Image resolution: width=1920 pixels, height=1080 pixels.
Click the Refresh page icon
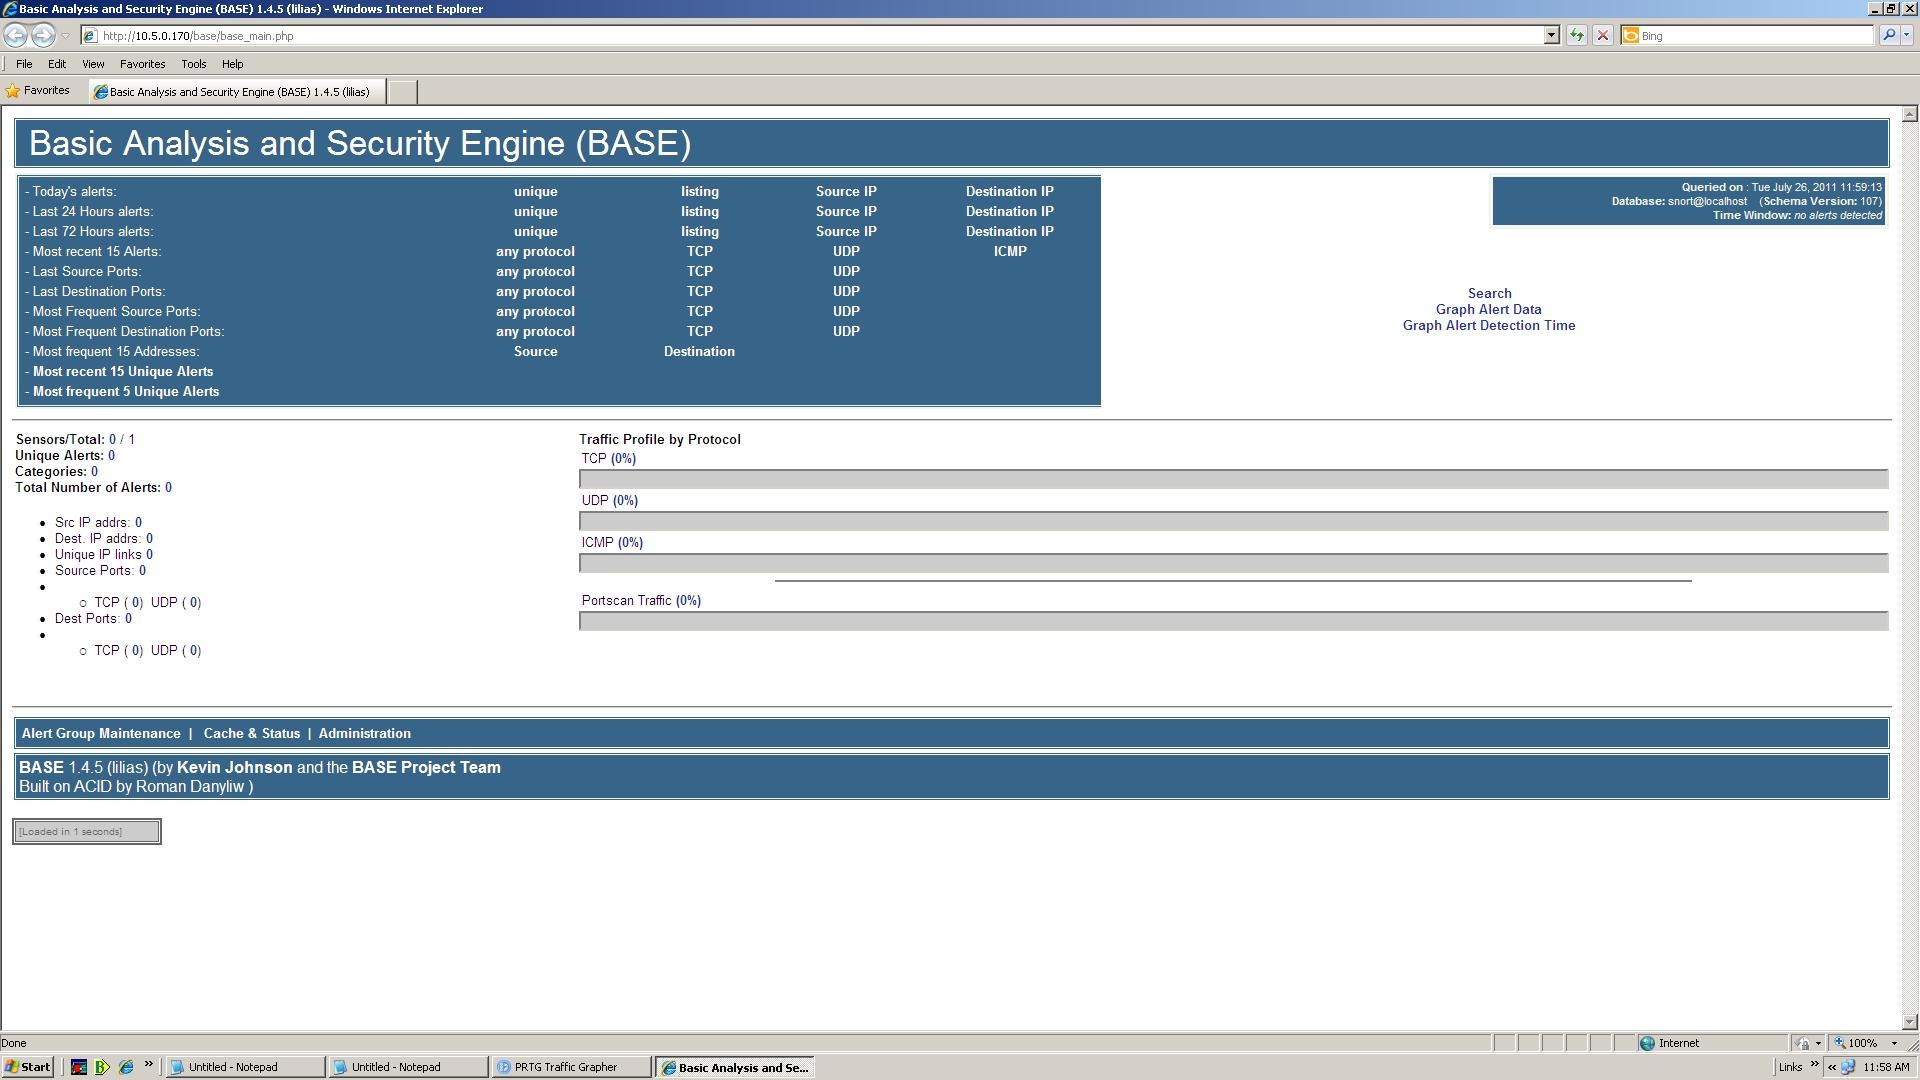(x=1577, y=36)
